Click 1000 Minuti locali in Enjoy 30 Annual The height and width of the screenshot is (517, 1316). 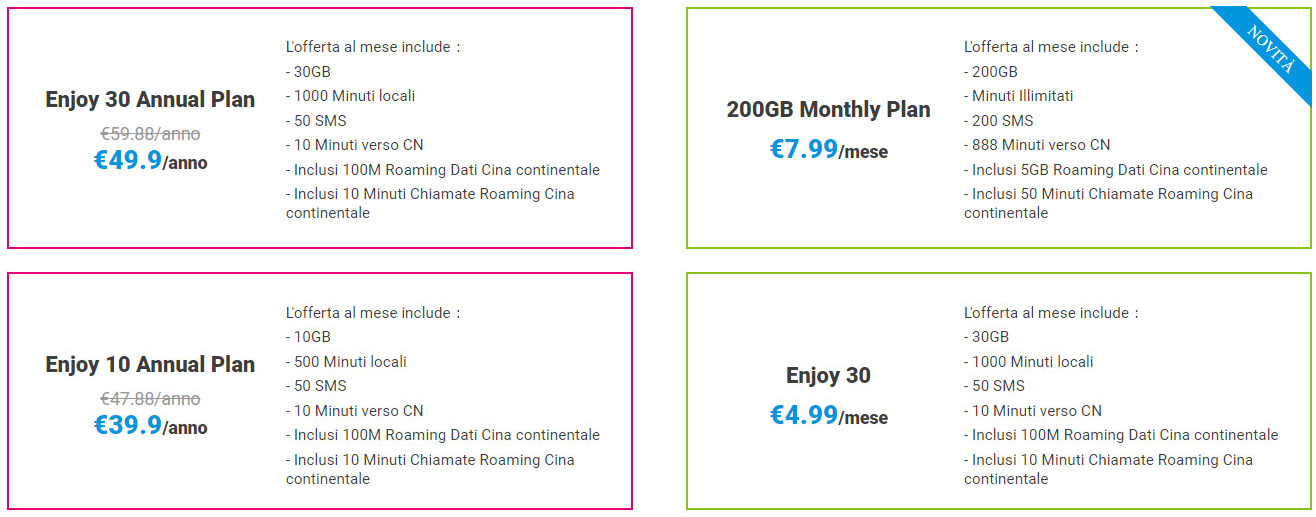point(350,96)
